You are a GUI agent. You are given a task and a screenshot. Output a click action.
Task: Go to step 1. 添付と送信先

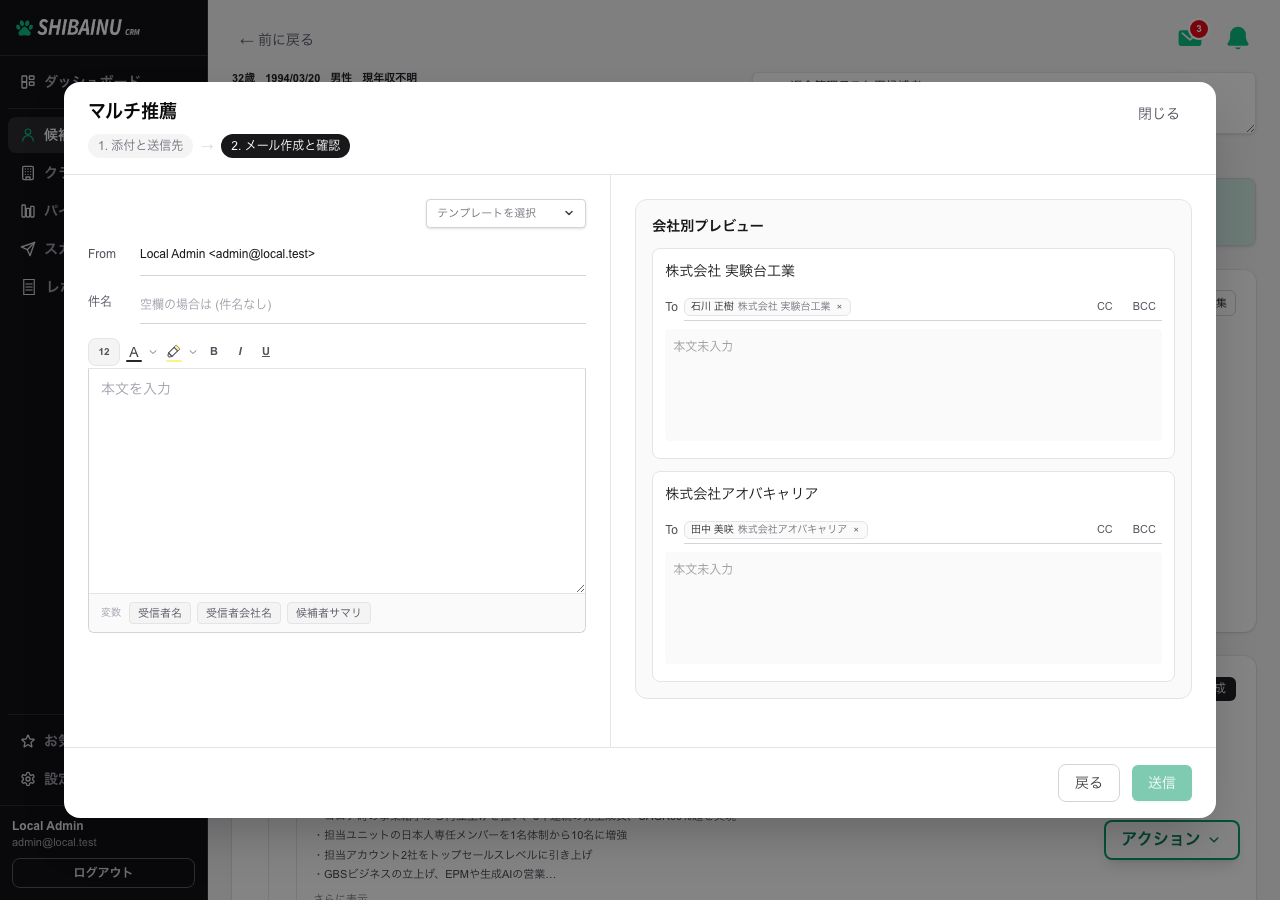(141, 146)
